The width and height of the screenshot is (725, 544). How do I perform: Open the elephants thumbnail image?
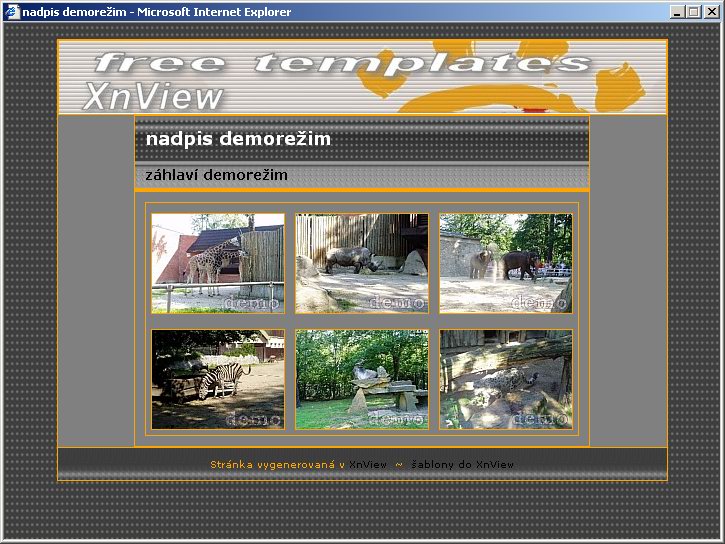click(x=506, y=263)
